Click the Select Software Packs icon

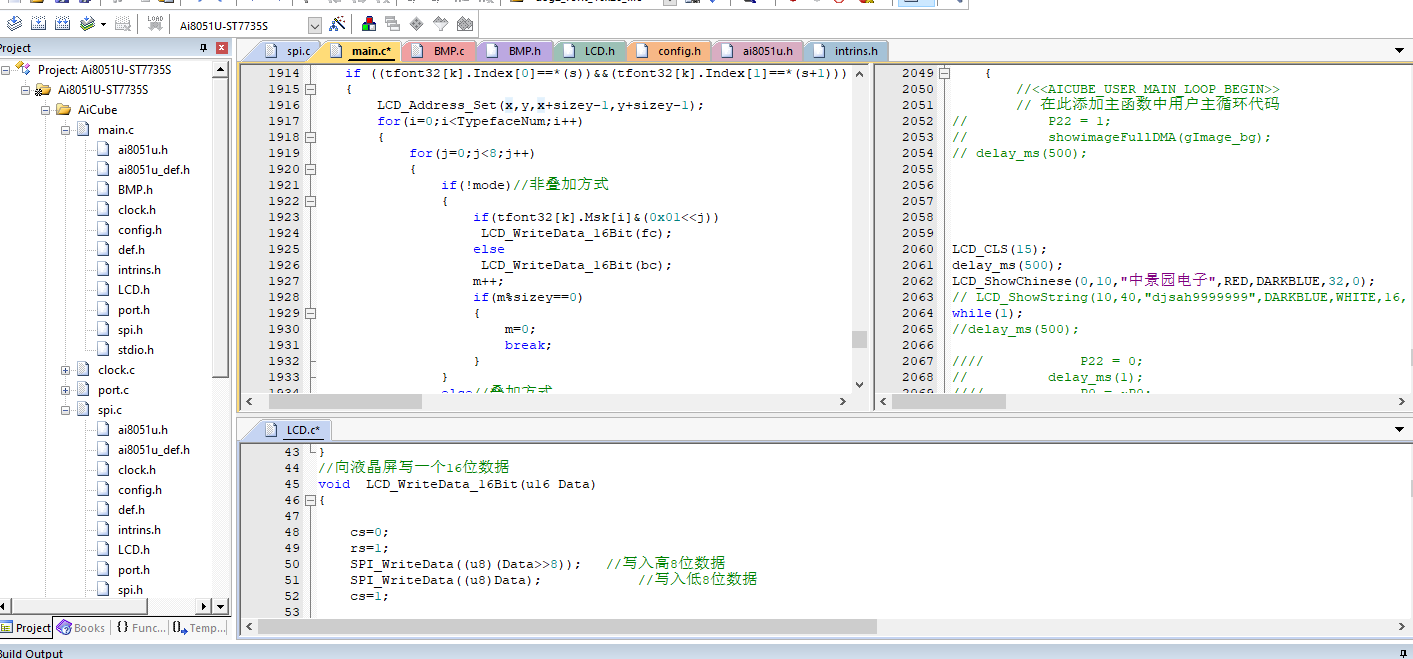416,24
